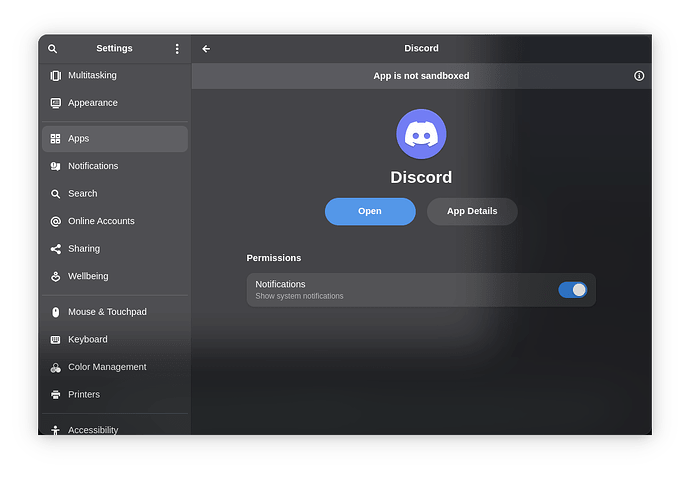690x477 pixels.
Task: Click the info icon on sandbox banner
Action: (639, 76)
